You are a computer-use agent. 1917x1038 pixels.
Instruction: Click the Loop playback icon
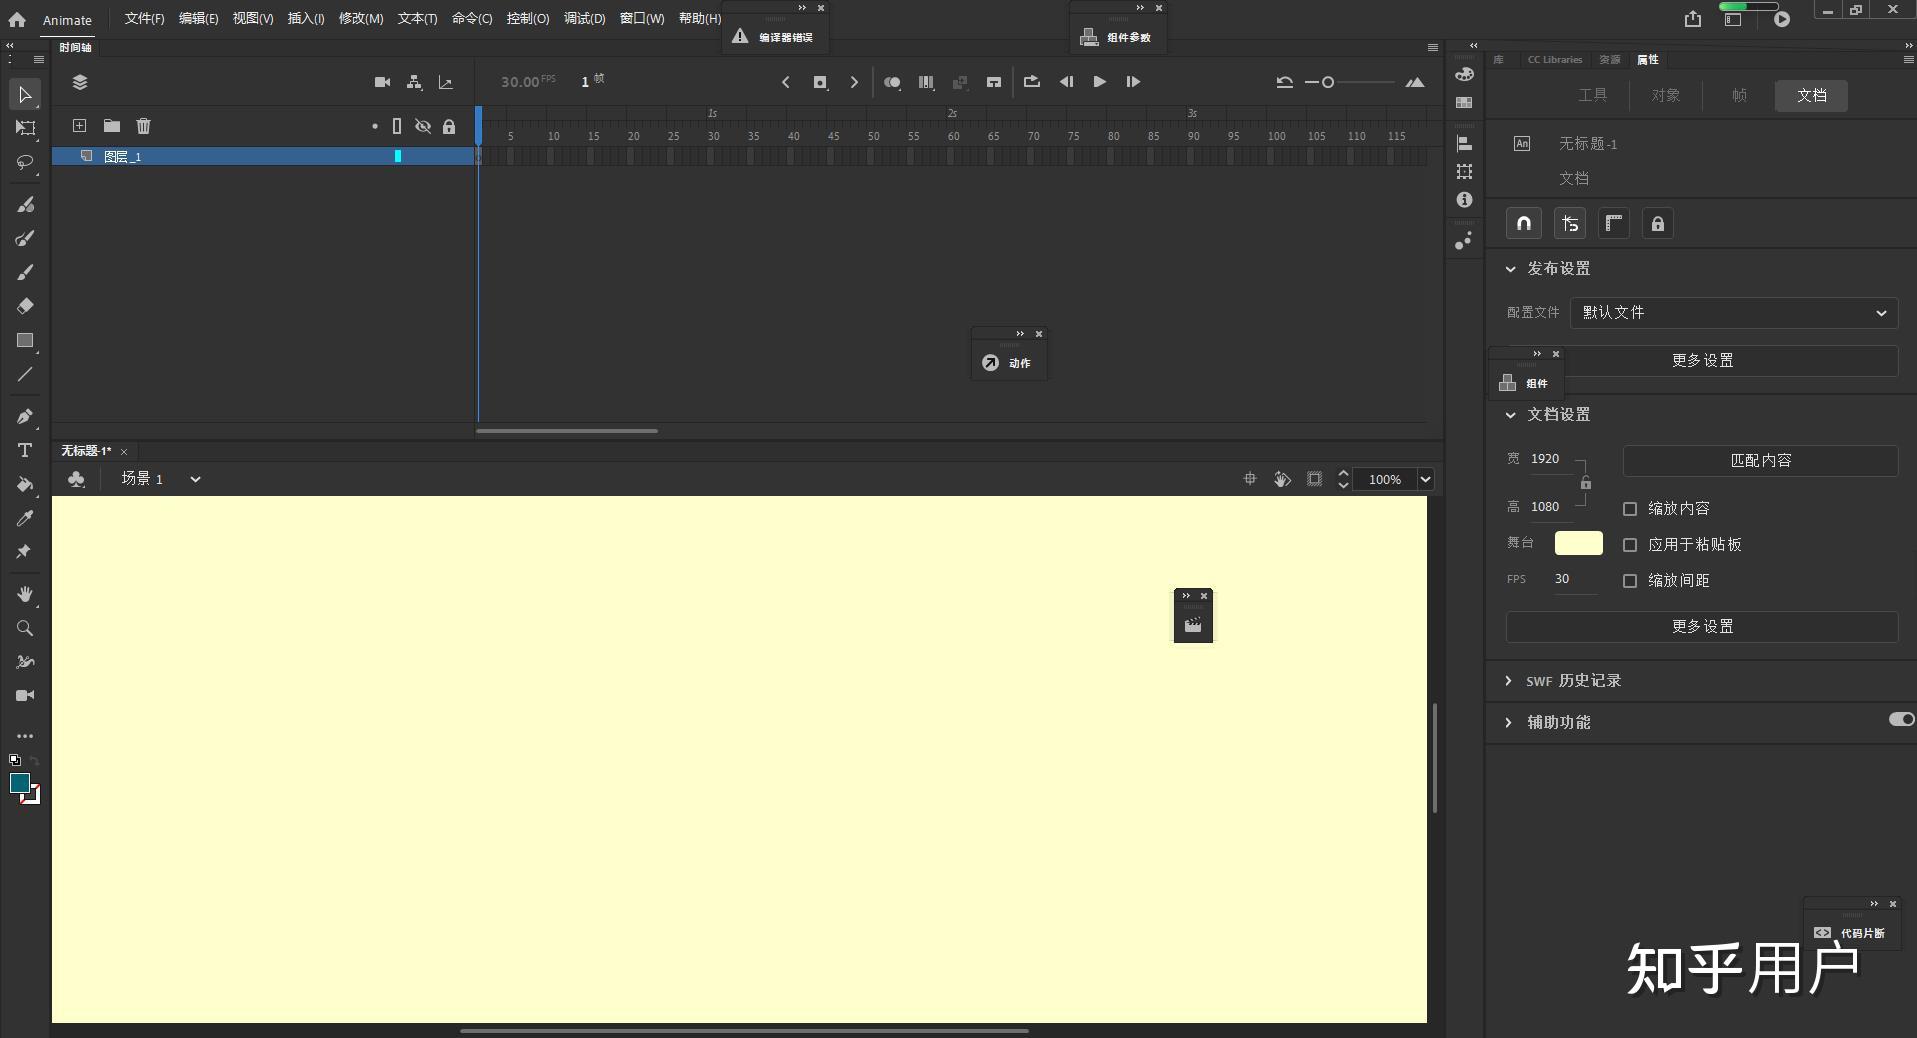pos(1032,82)
